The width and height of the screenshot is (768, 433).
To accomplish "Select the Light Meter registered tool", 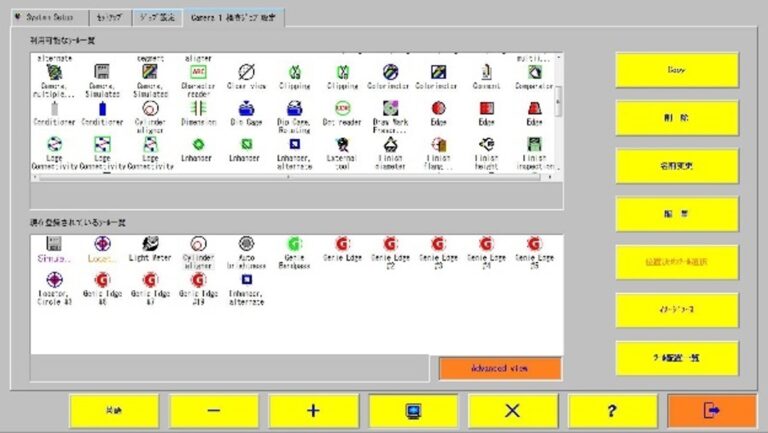I will [x=150, y=244].
